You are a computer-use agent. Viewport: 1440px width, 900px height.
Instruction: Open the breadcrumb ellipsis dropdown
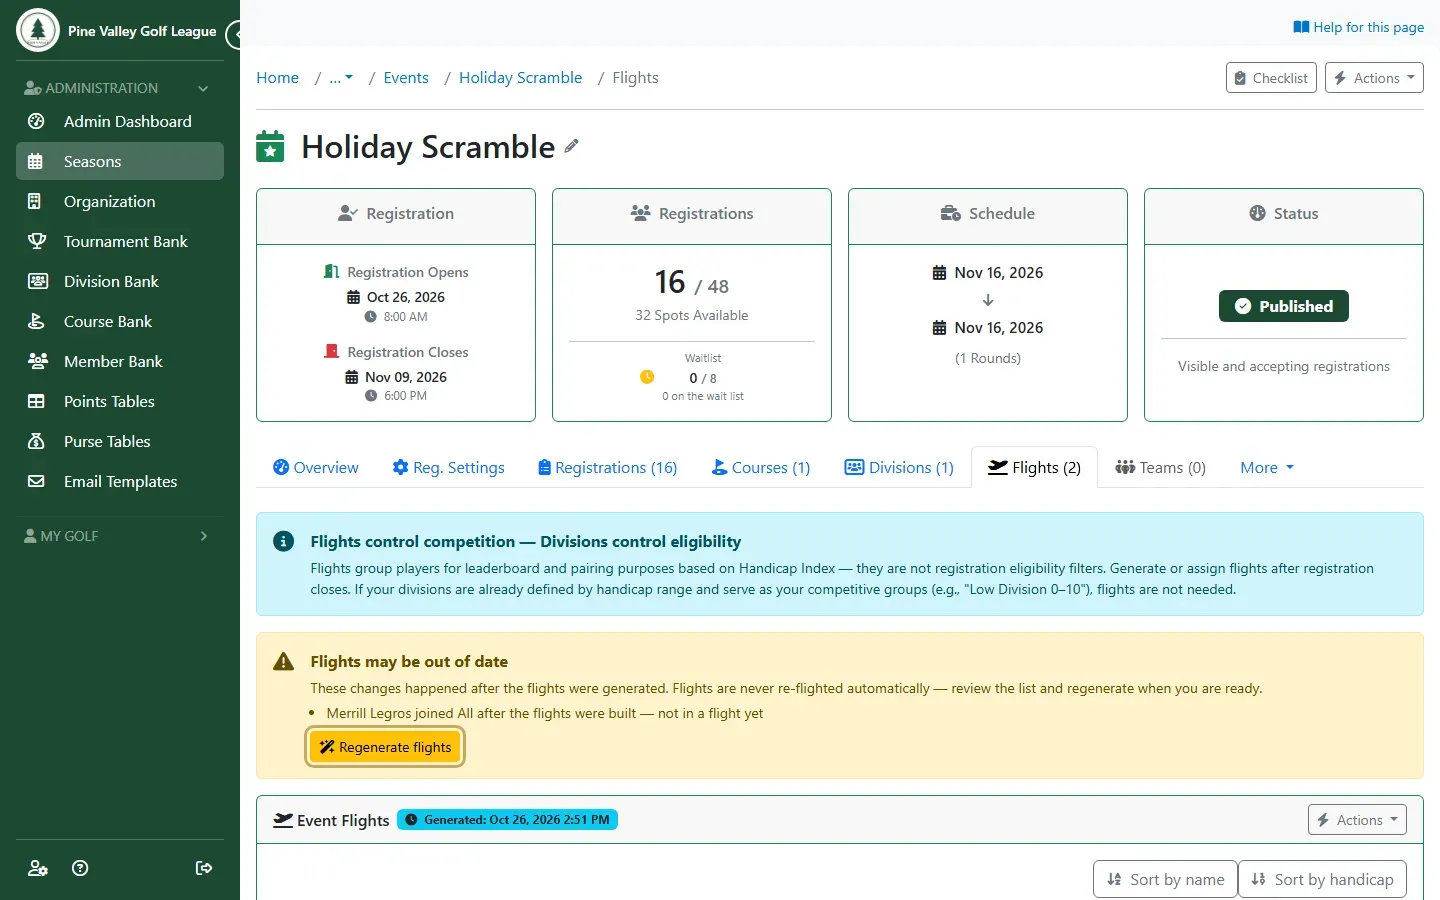coord(341,78)
